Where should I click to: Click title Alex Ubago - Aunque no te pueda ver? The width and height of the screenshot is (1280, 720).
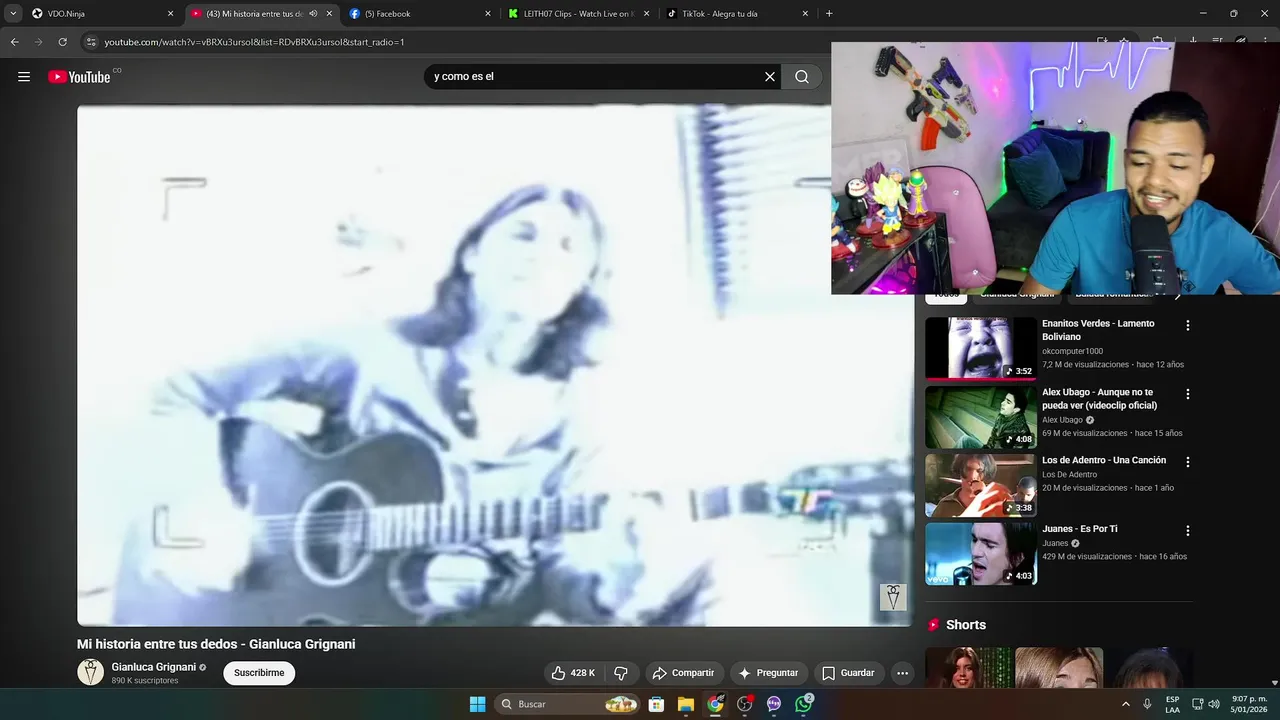[x=1099, y=399]
